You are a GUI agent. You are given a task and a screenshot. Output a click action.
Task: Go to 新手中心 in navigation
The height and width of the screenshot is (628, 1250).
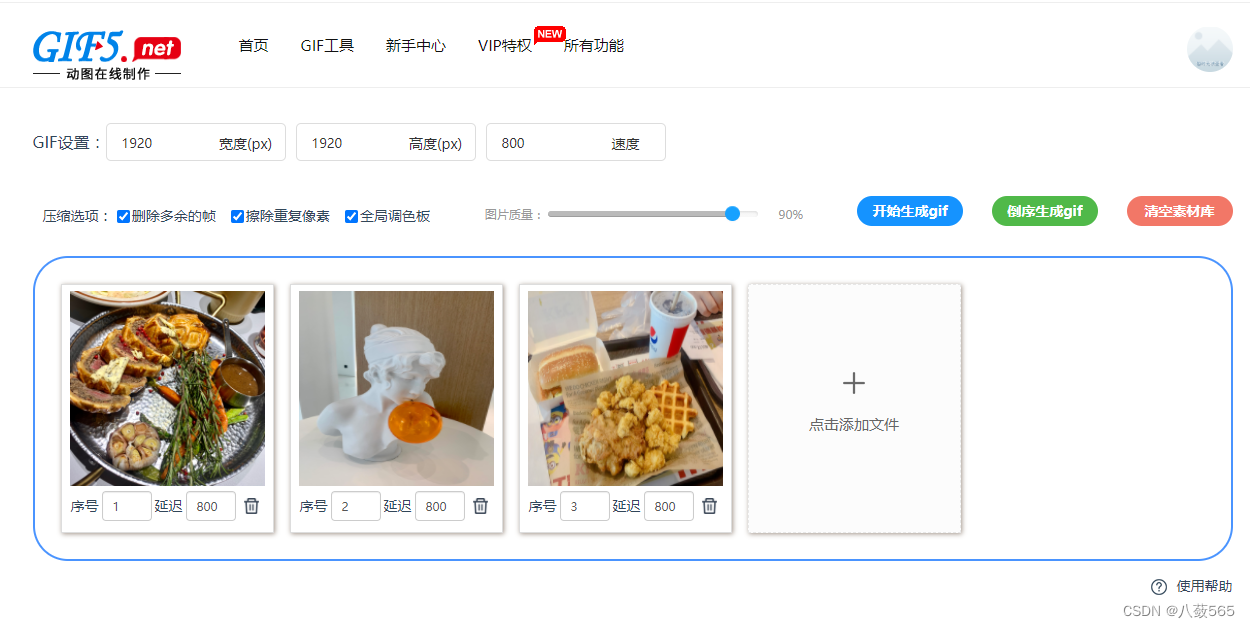click(416, 46)
